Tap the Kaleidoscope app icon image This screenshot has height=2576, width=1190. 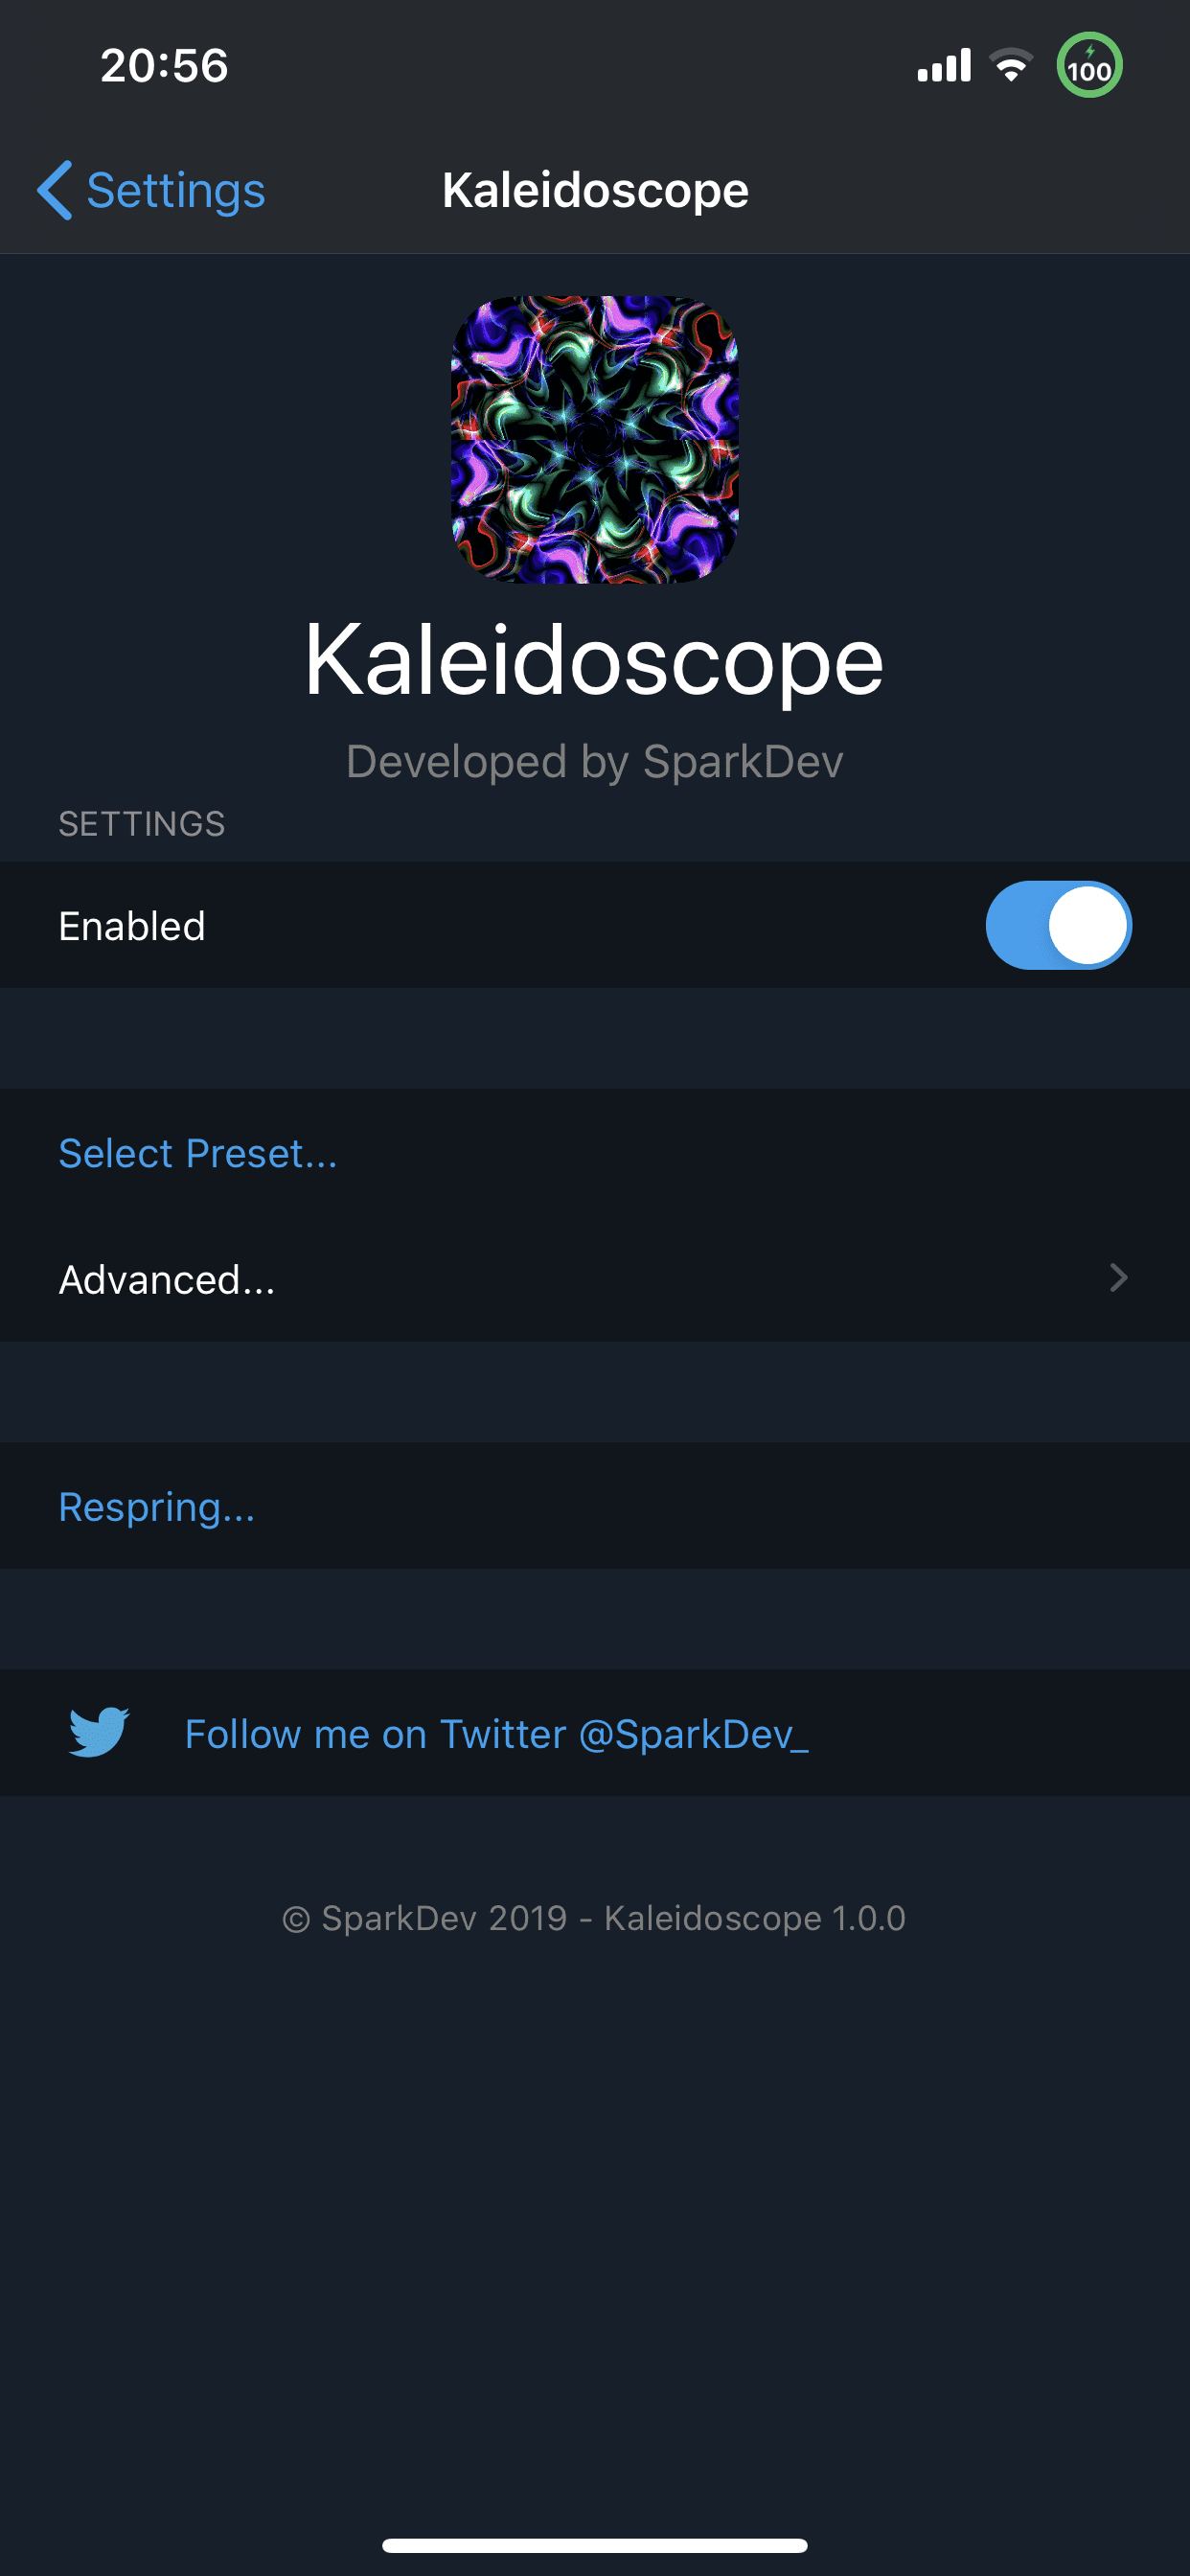pyautogui.click(x=595, y=439)
